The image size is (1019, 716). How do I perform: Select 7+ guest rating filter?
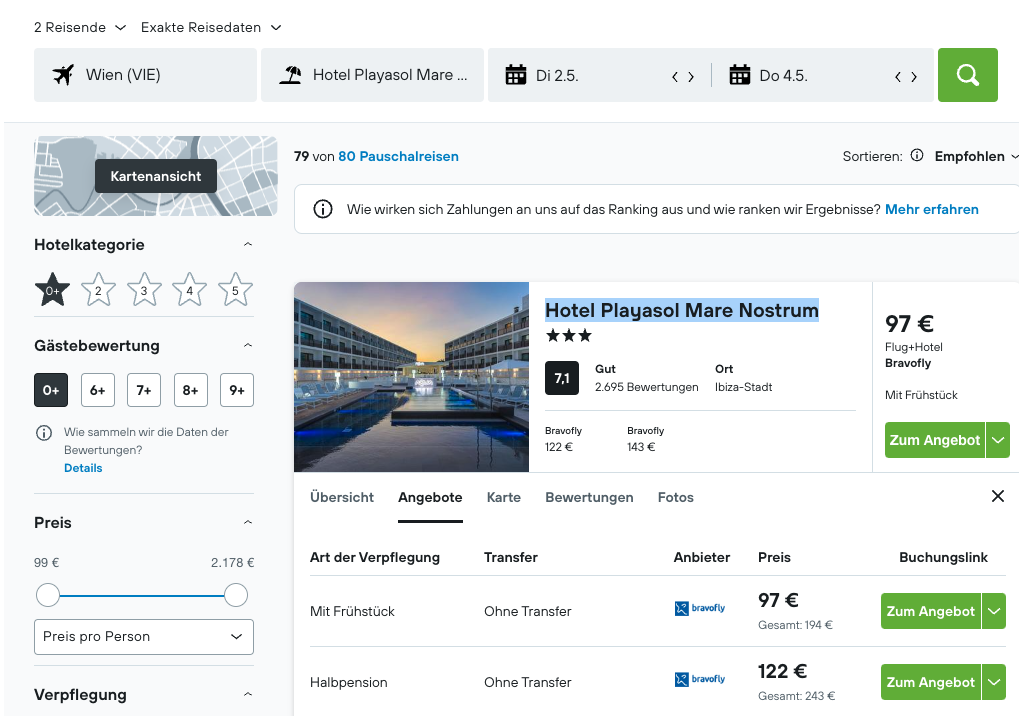coord(144,390)
